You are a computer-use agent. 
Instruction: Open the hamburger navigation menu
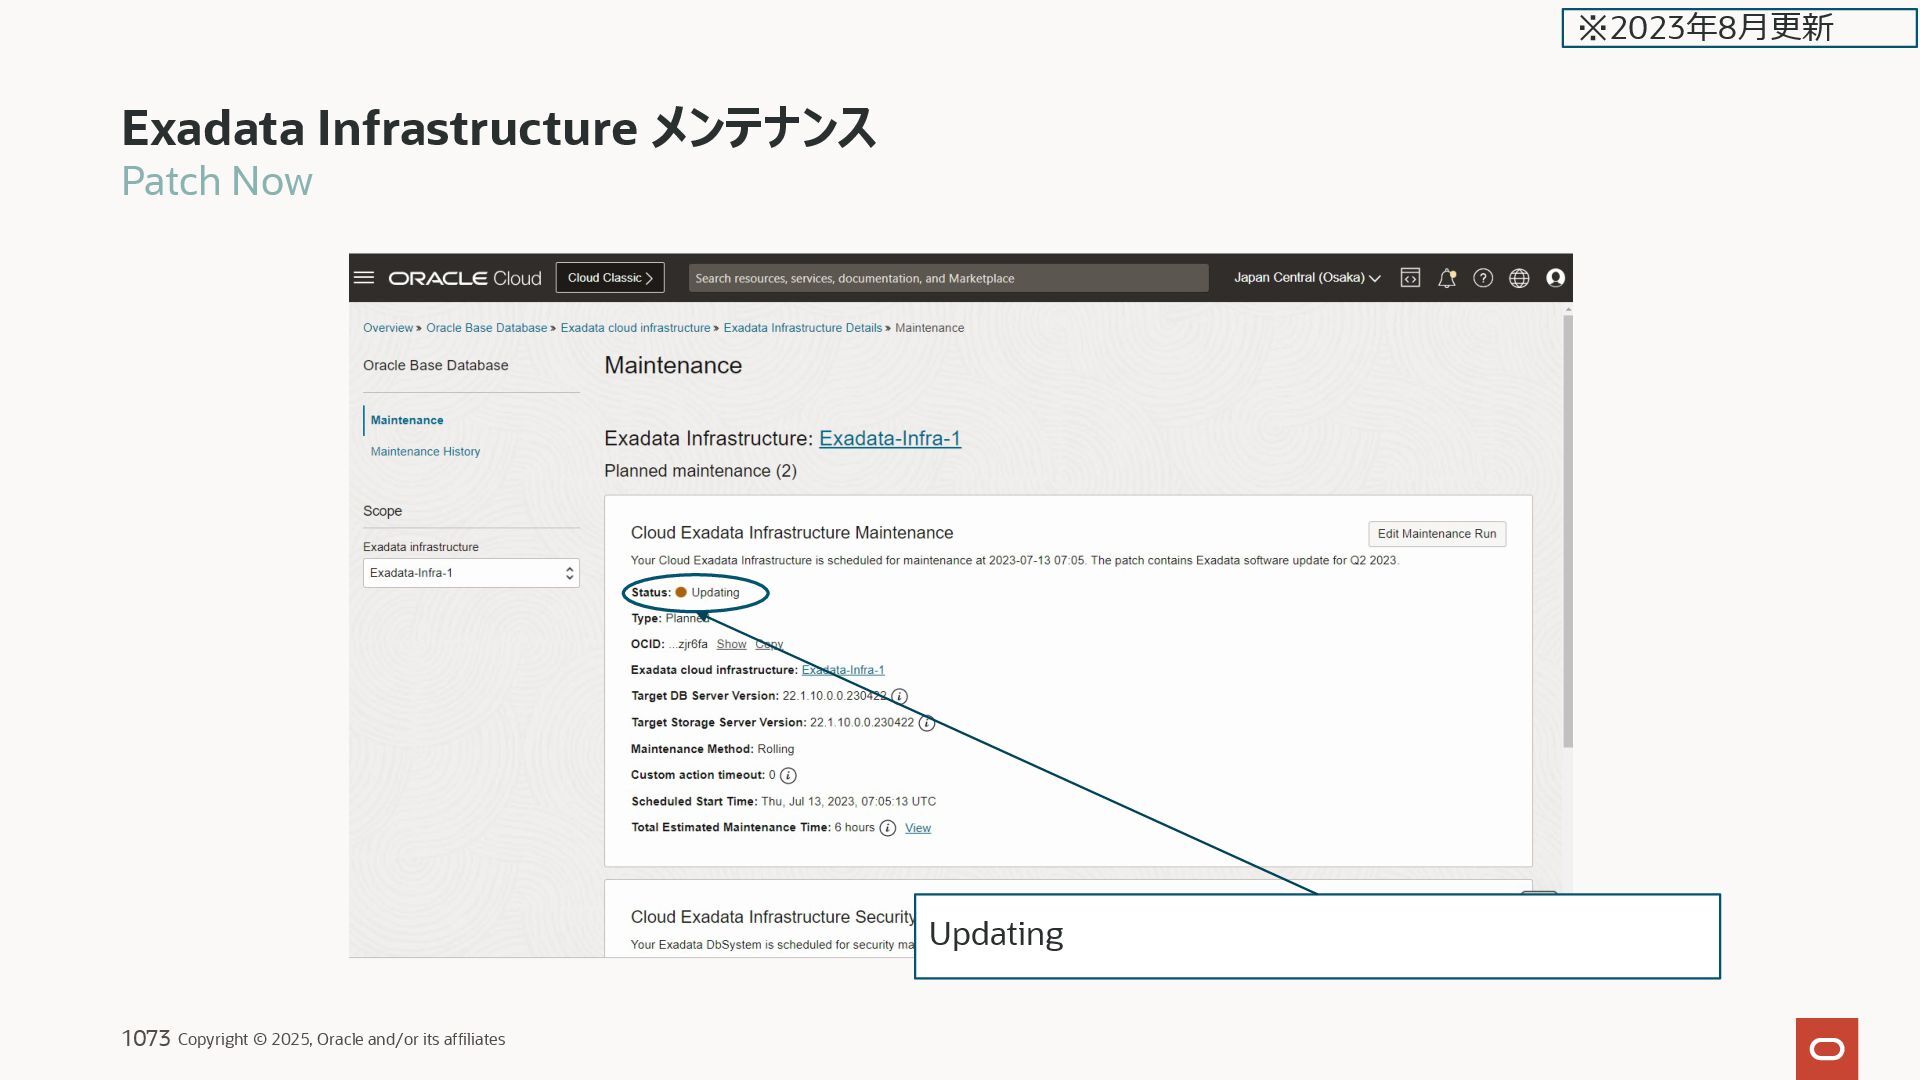(x=364, y=278)
